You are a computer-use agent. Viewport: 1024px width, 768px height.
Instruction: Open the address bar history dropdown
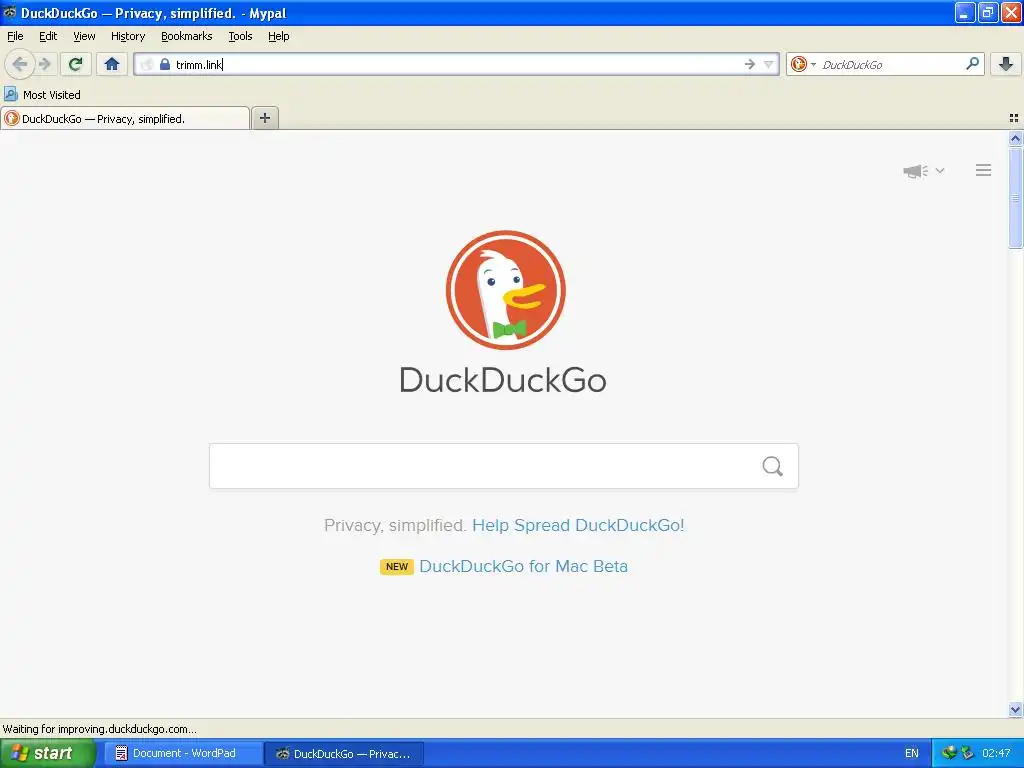[769, 64]
